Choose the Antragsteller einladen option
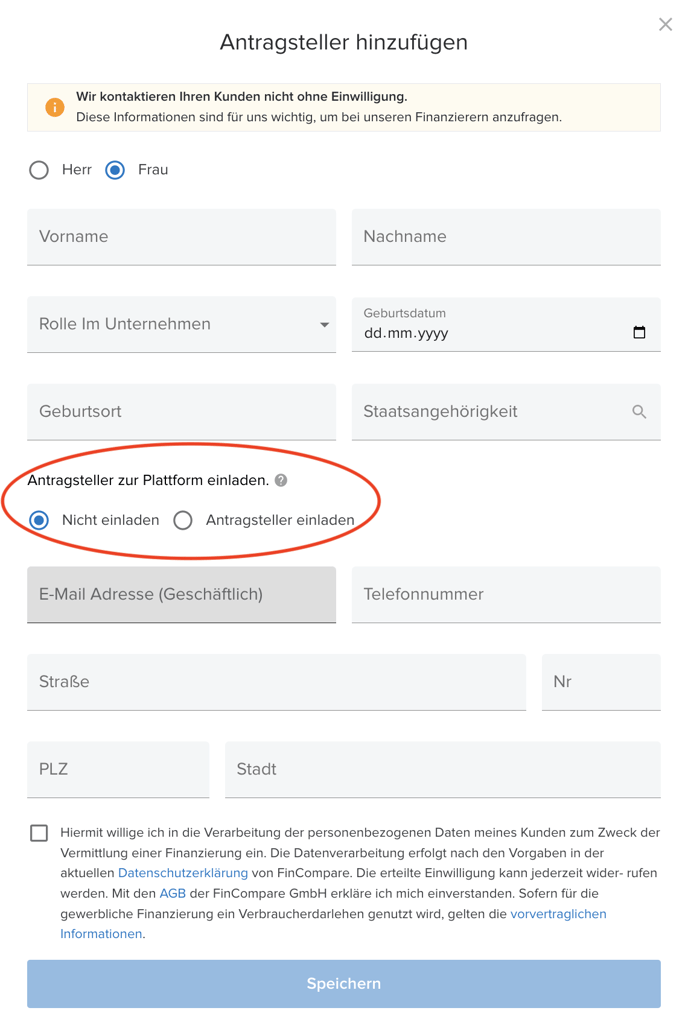 (183, 520)
